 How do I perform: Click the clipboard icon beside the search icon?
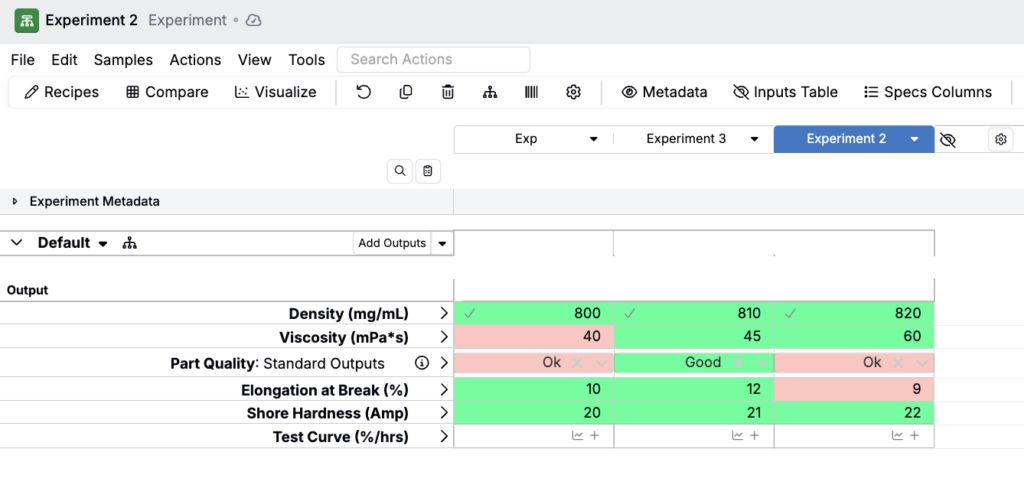(427, 171)
